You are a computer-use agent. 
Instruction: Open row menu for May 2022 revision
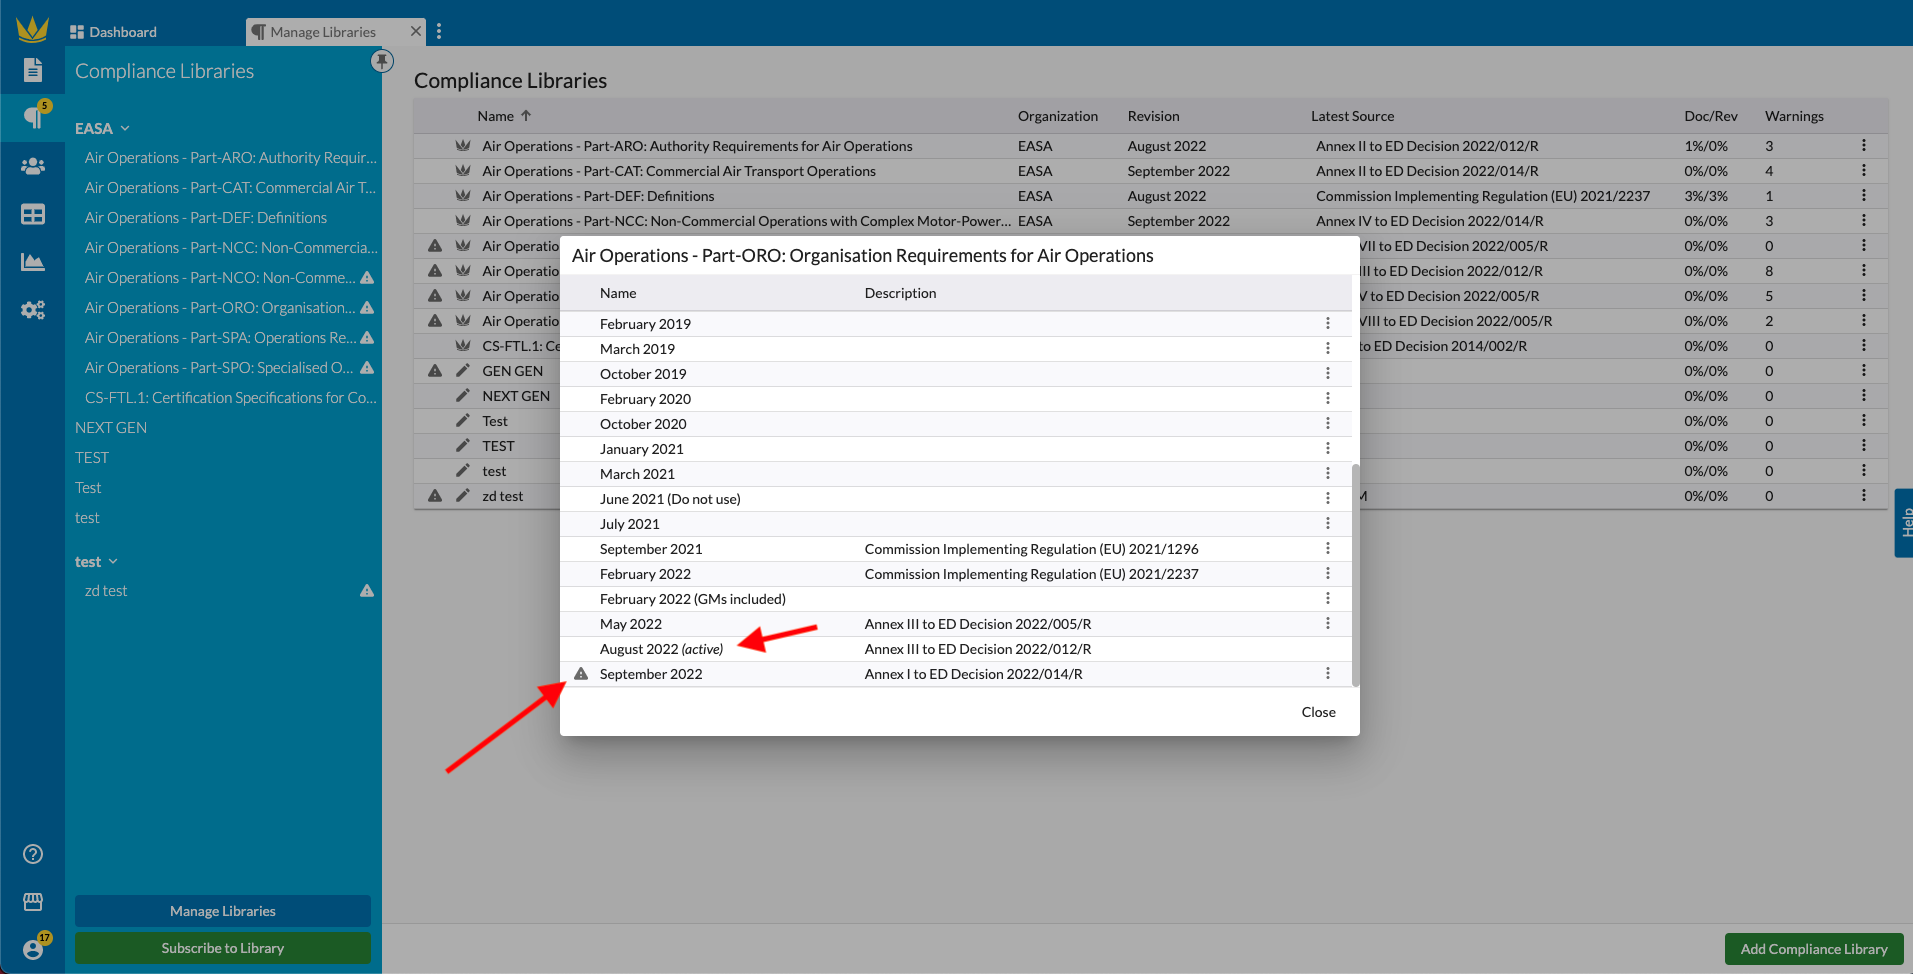point(1328,623)
